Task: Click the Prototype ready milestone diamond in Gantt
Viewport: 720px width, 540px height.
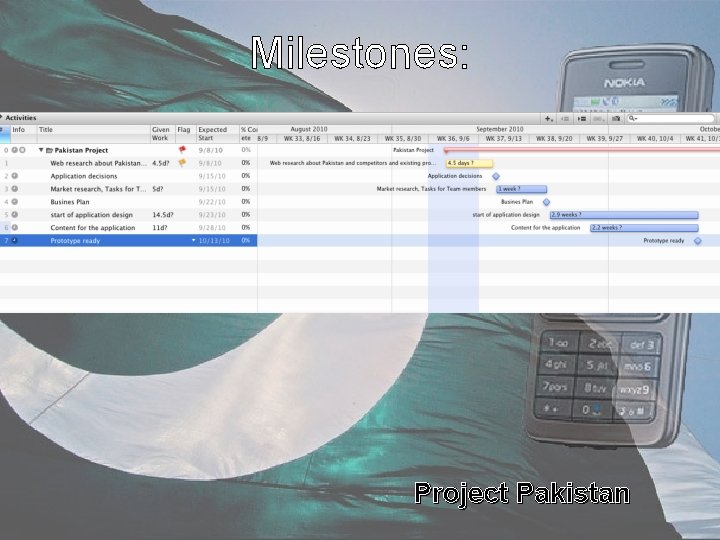Action: 698,241
